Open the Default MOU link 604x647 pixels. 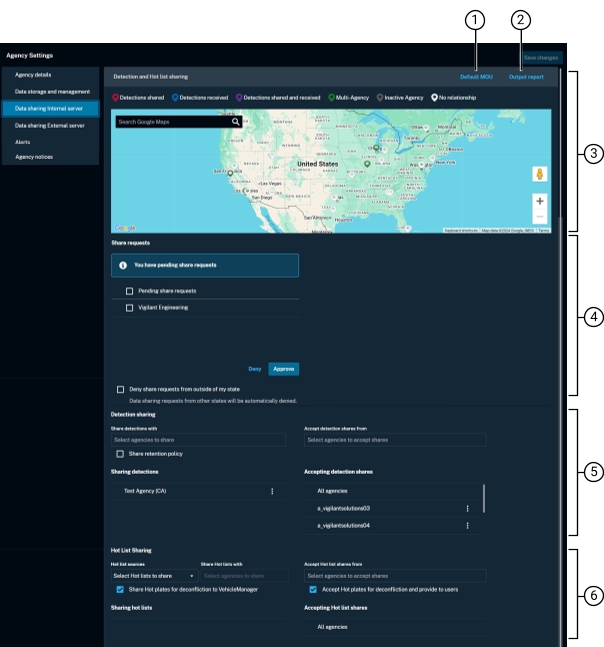[475, 76]
